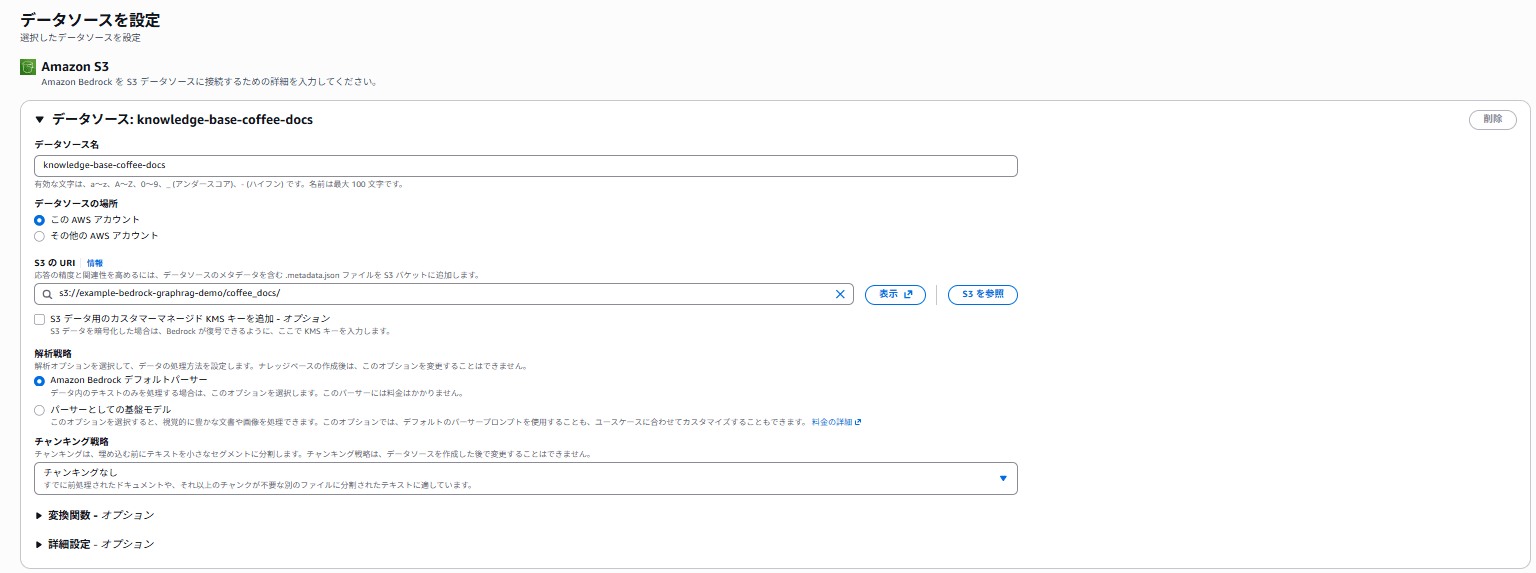Click the S3 URI text input
Image resolution: width=1536 pixels, height=573 pixels.
click(443, 294)
